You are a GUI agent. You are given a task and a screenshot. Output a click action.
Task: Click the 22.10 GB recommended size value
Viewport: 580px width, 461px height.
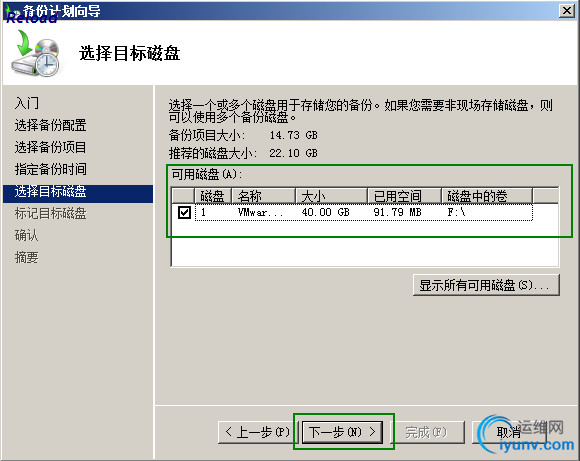tap(293, 153)
